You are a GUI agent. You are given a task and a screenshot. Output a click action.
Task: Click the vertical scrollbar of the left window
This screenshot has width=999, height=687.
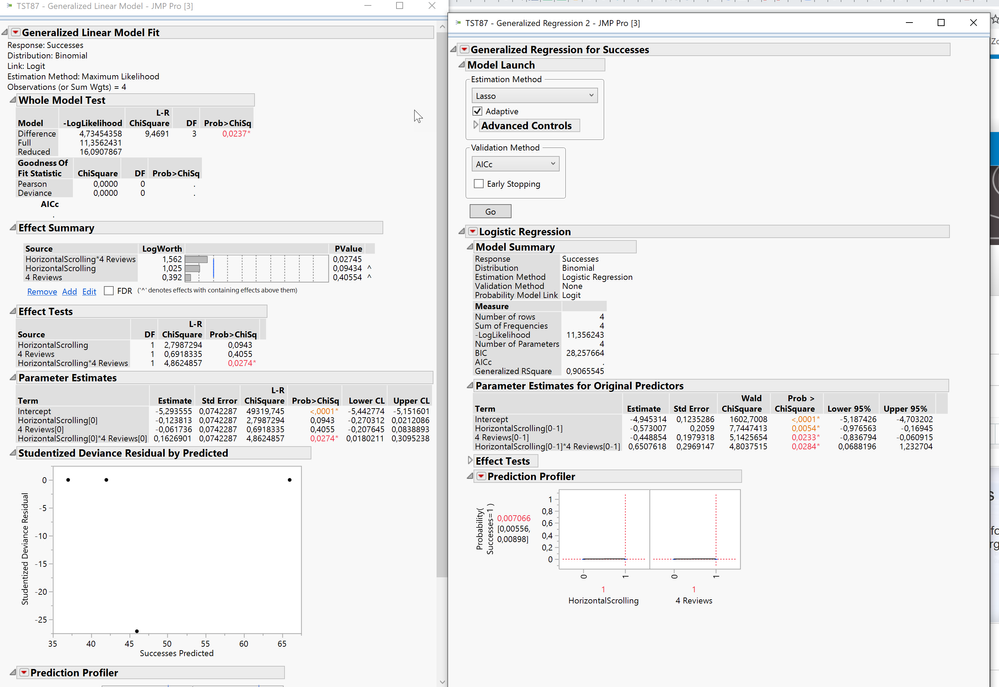[443, 300]
